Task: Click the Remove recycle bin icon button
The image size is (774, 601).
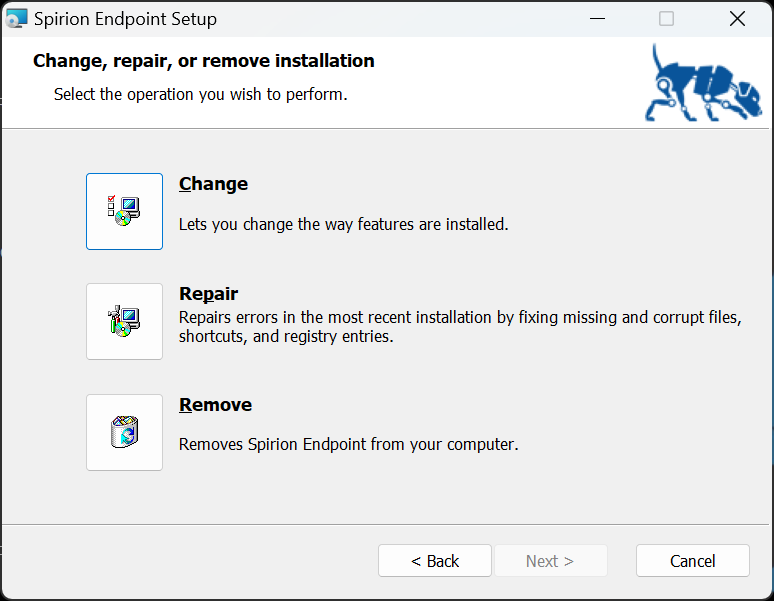Action: pos(124,432)
